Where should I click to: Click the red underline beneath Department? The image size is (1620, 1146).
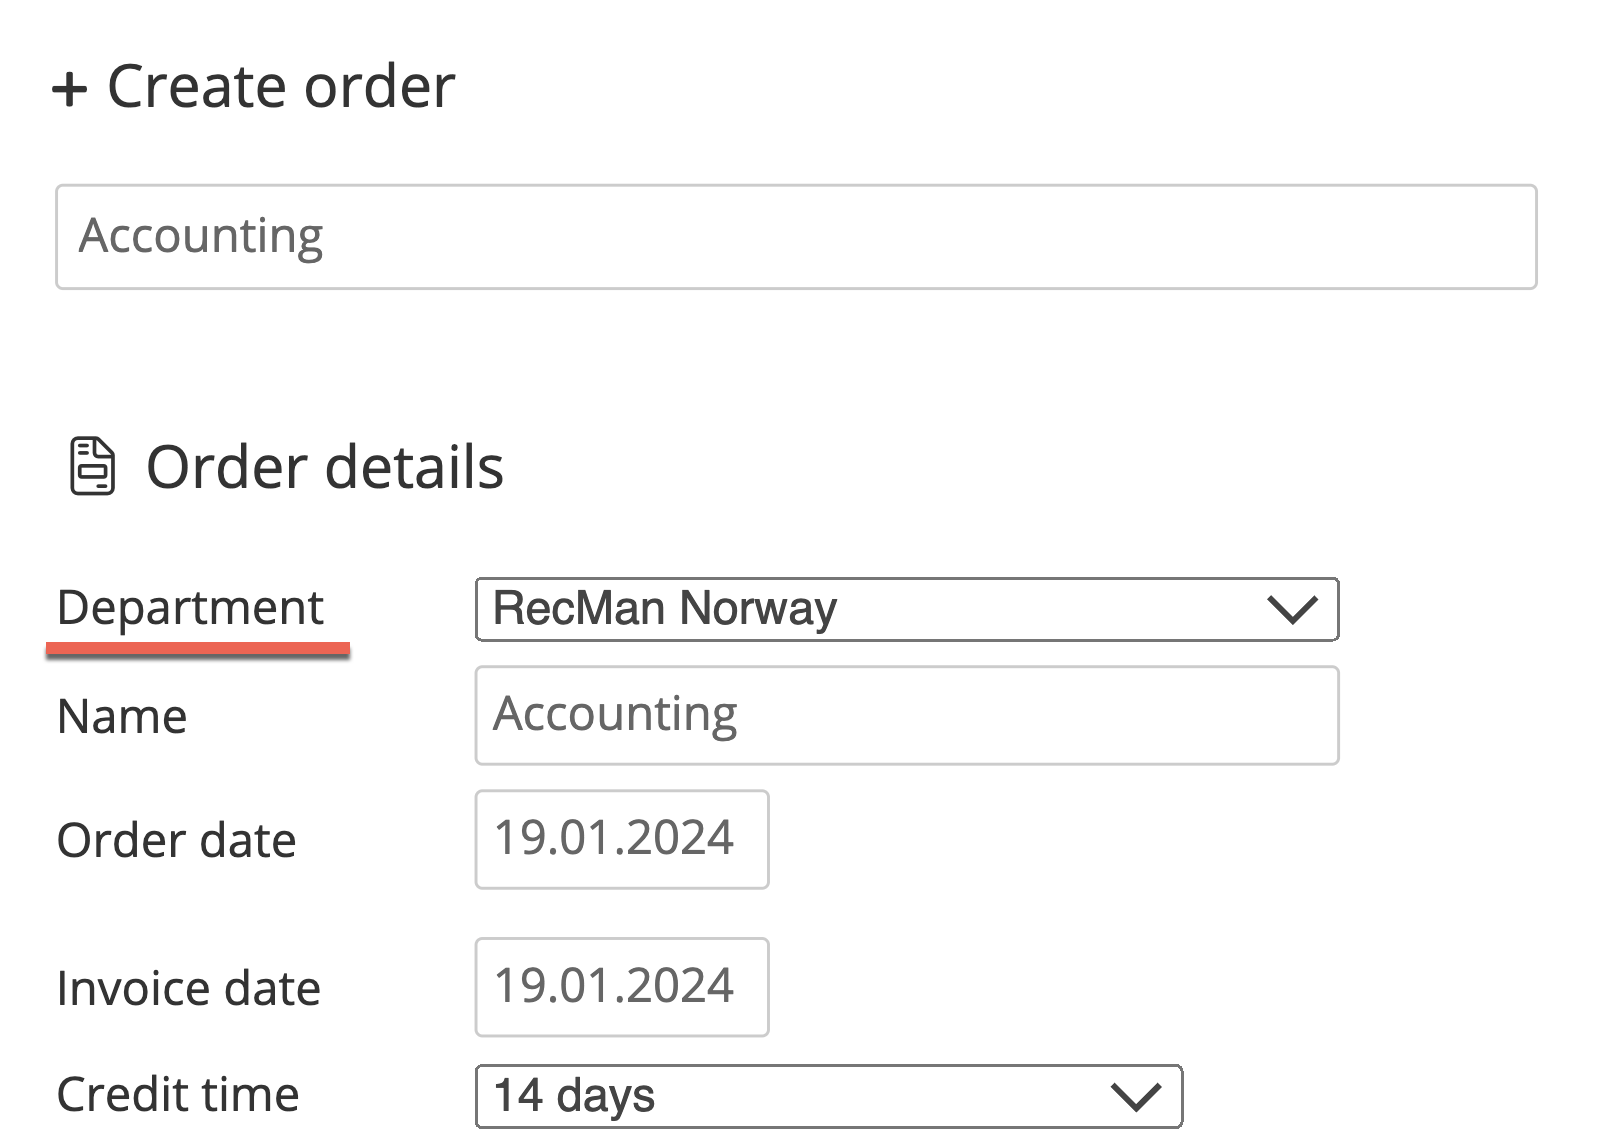197,650
